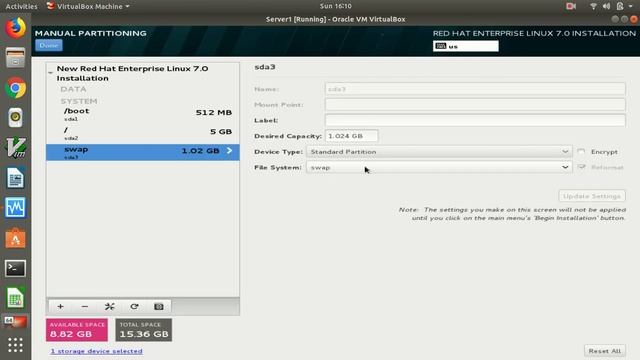The width and height of the screenshot is (640, 360).
Task: Open the System Monitor dock icon
Action: pyautogui.click(x=16, y=208)
